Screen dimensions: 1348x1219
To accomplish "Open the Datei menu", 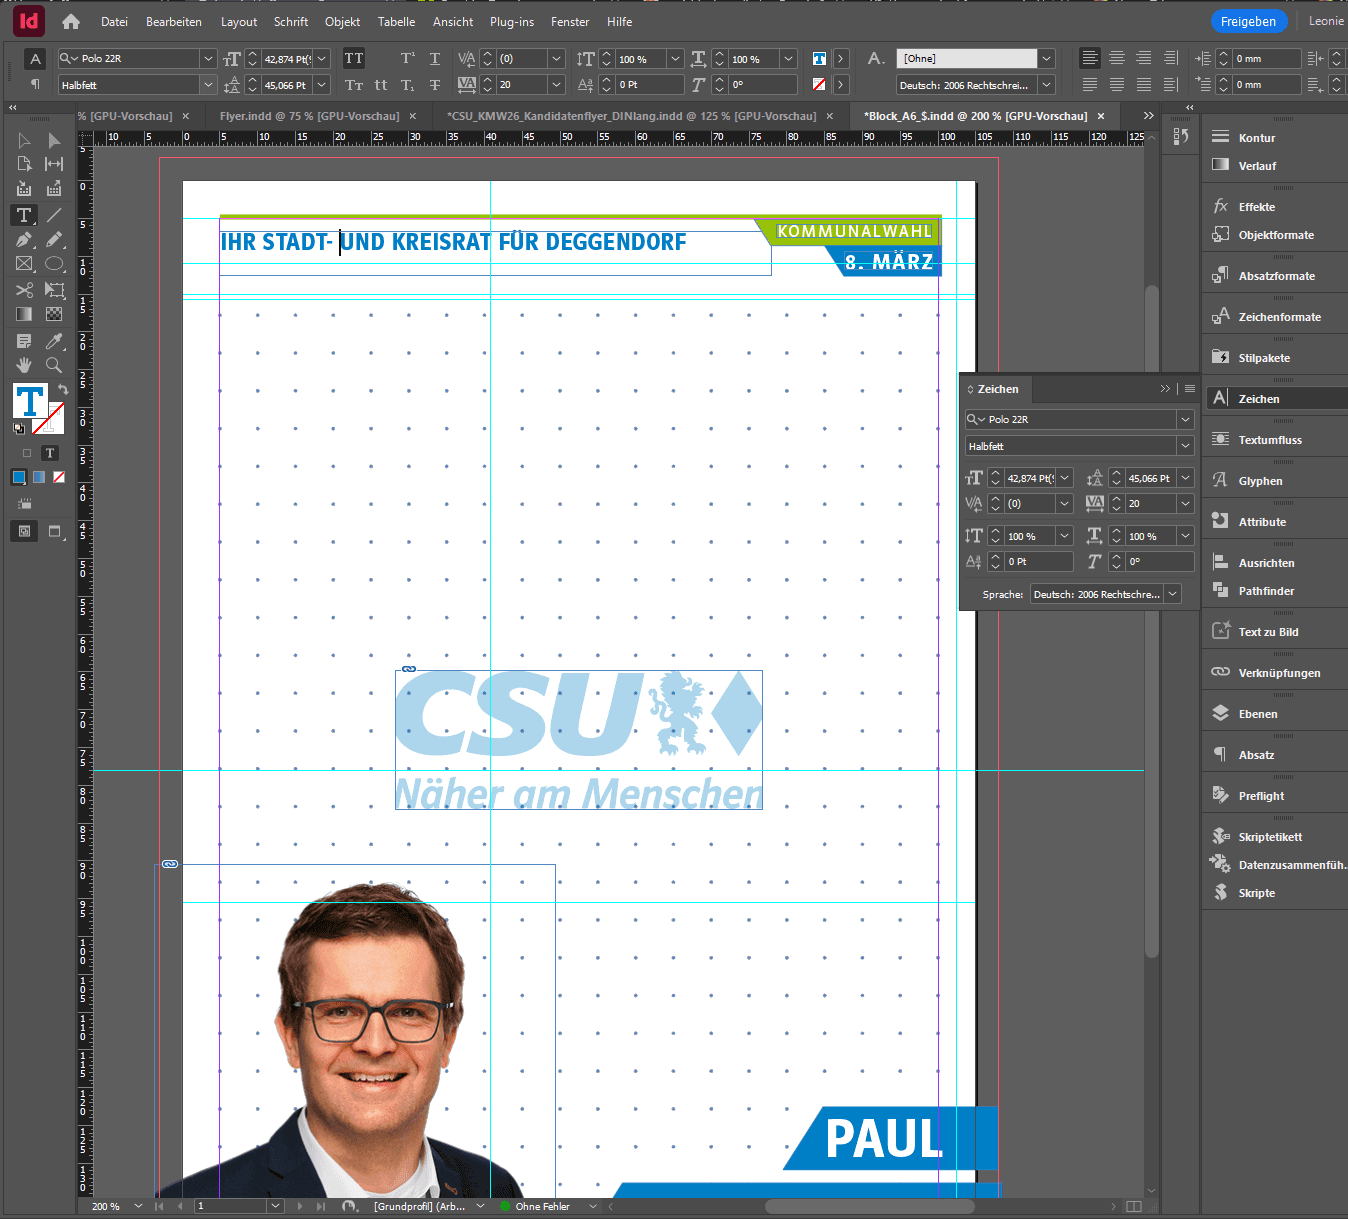I will pyautogui.click(x=114, y=21).
